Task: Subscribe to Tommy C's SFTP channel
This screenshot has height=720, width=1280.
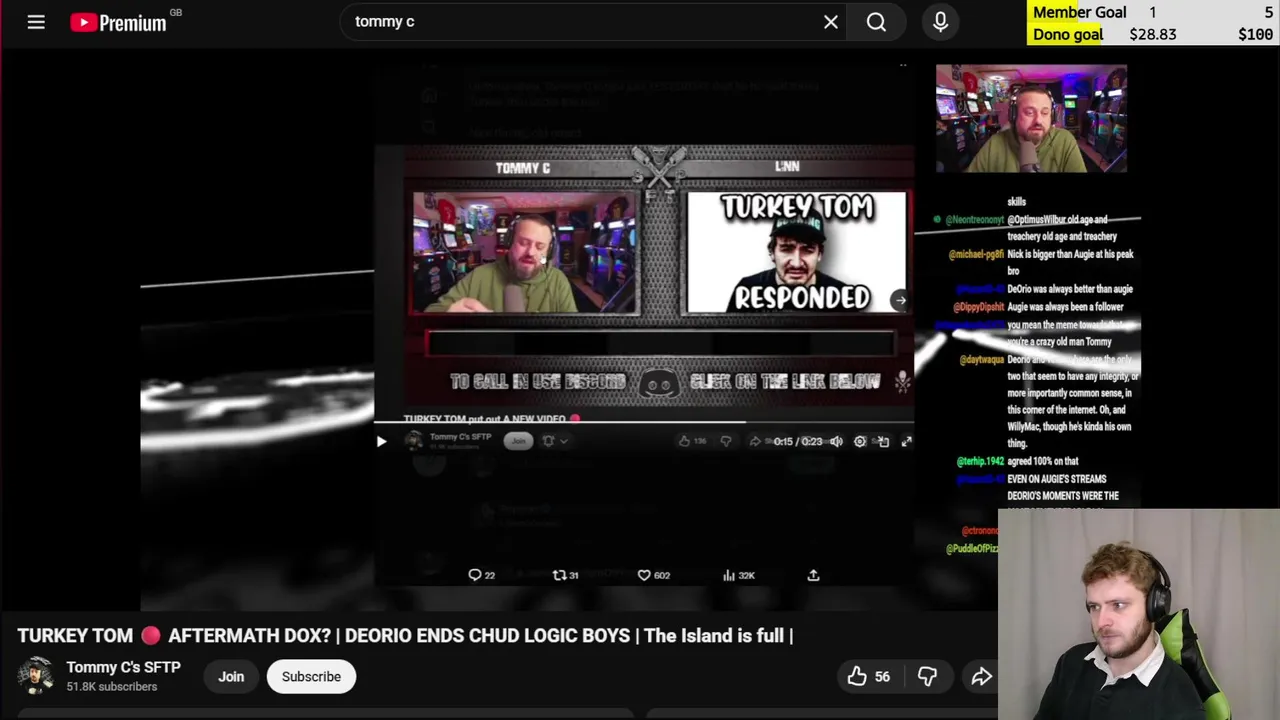Action: coord(311,677)
